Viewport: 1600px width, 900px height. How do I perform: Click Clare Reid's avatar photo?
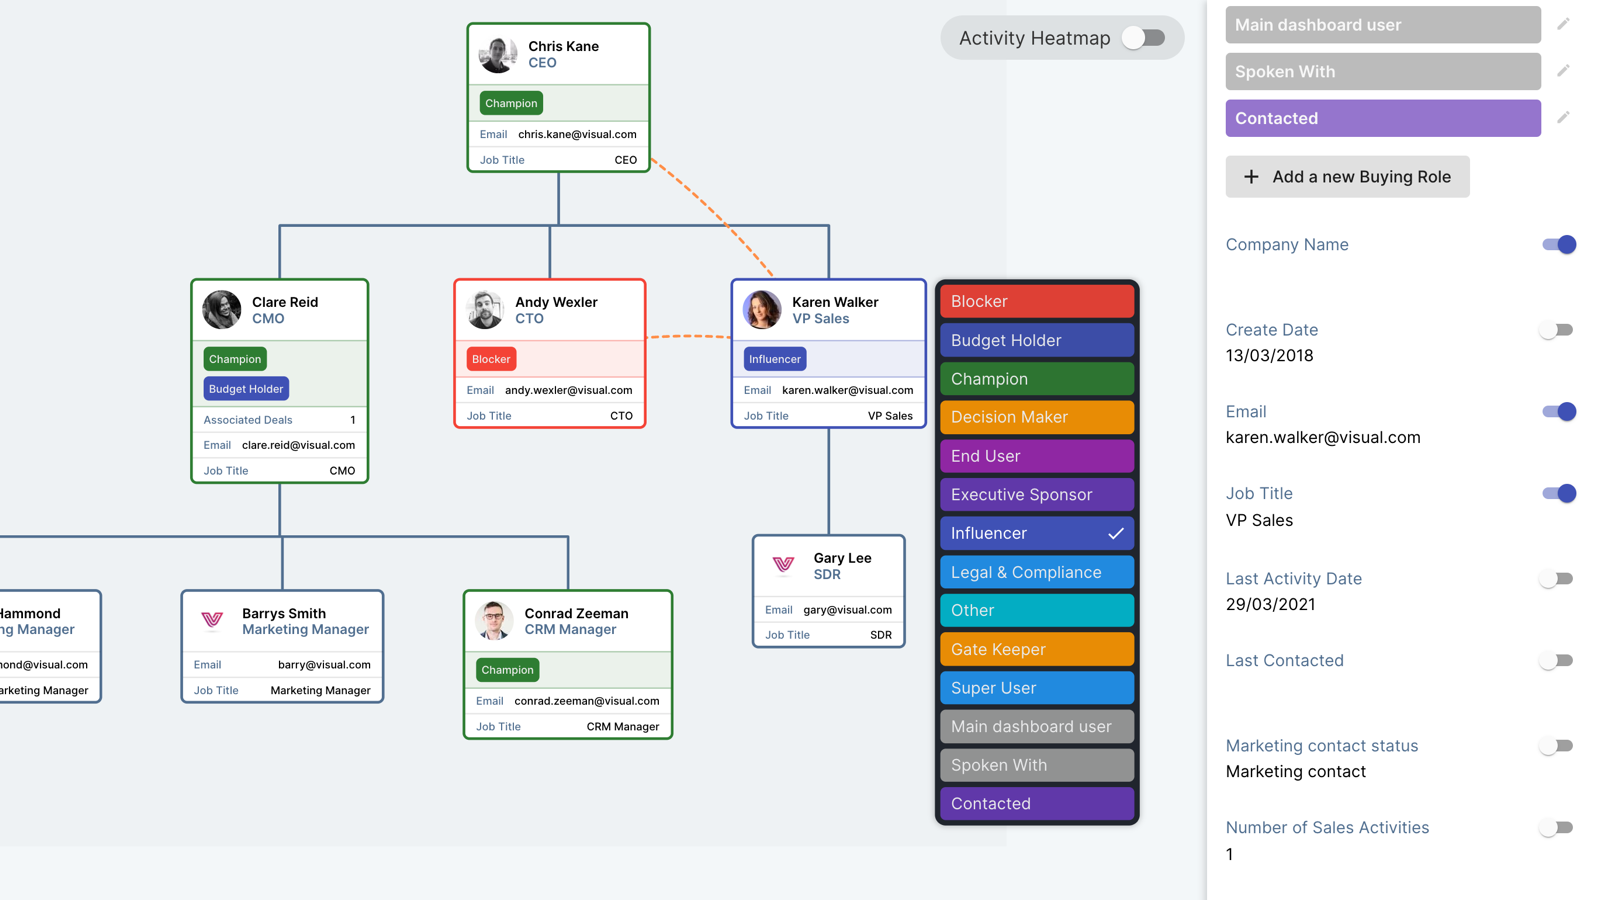click(222, 309)
